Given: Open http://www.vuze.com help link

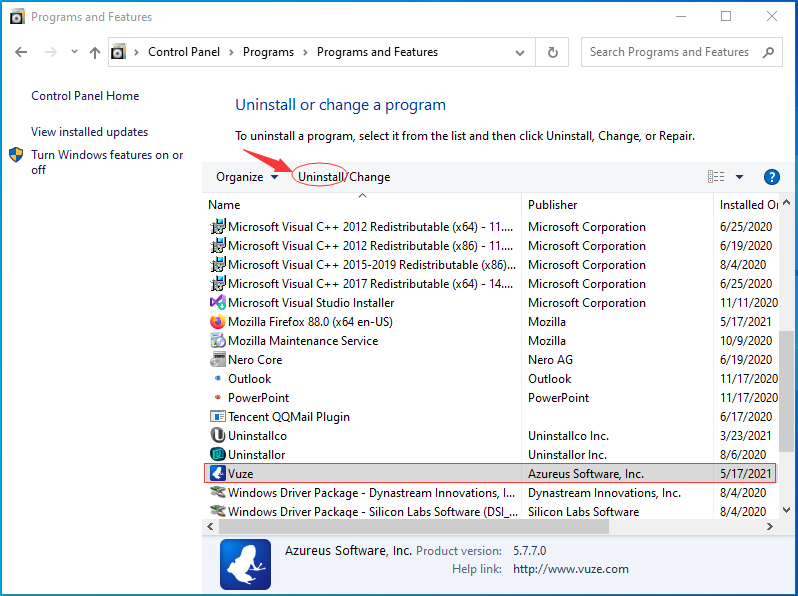Looking at the screenshot, I should coord(571,569).
